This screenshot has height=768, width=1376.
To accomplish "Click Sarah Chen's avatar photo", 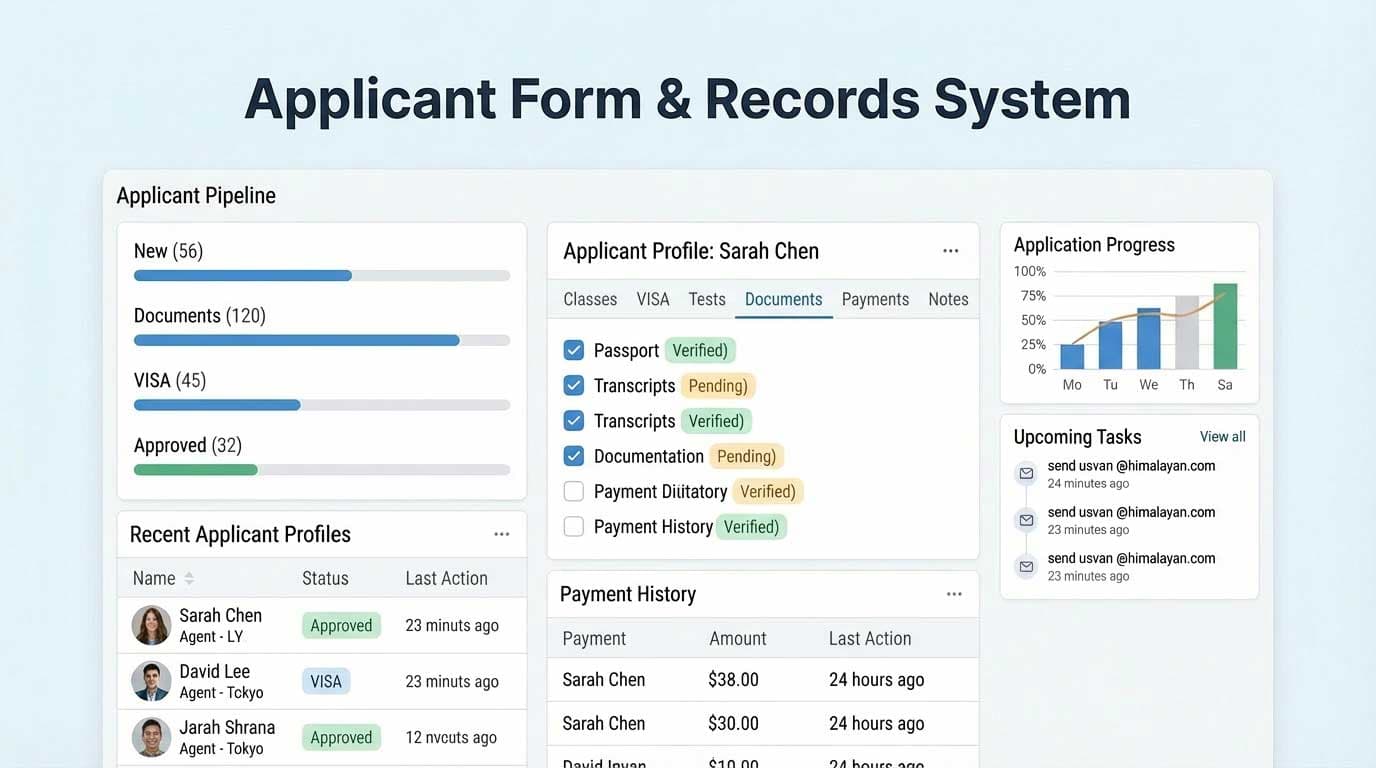I will click(x=151, y=626).
